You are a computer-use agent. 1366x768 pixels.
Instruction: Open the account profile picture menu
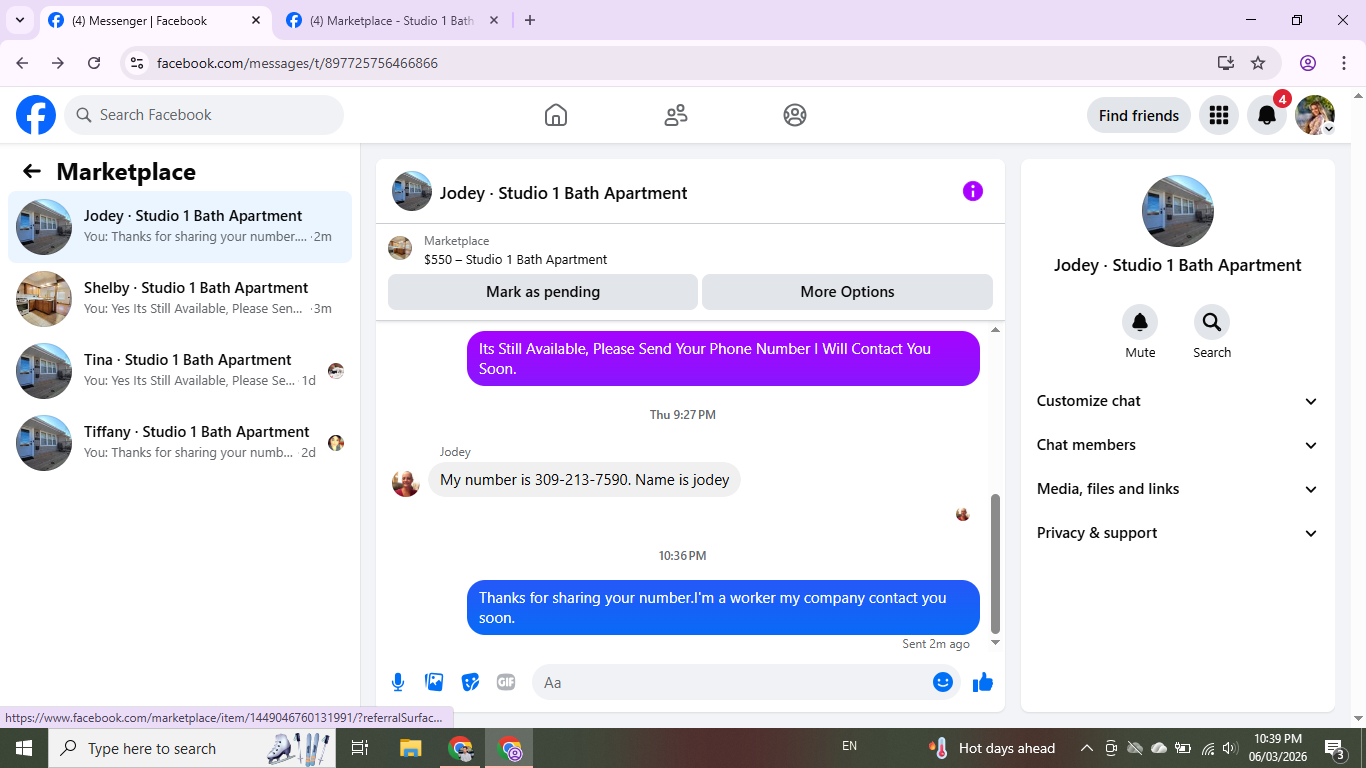1315,115
